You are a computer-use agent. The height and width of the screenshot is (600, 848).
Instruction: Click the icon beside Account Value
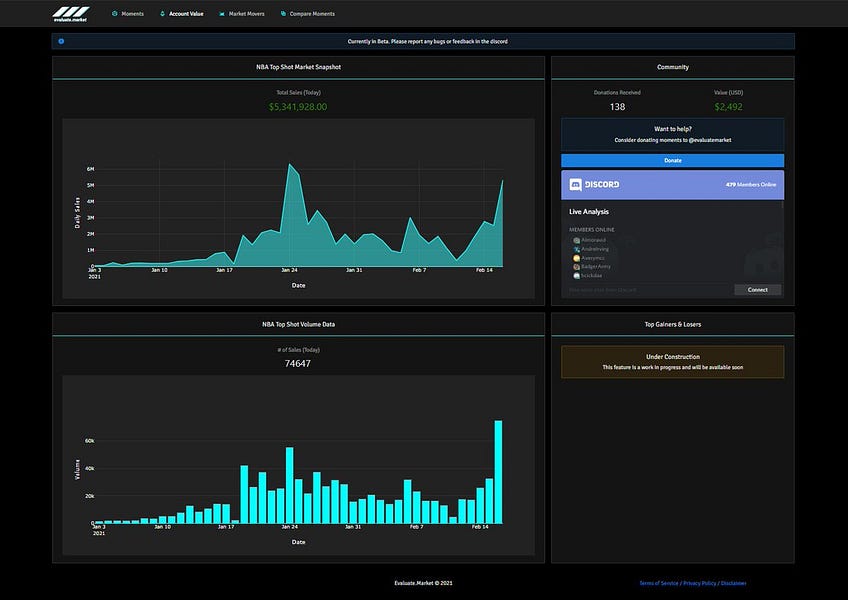(x=162, y=14)
